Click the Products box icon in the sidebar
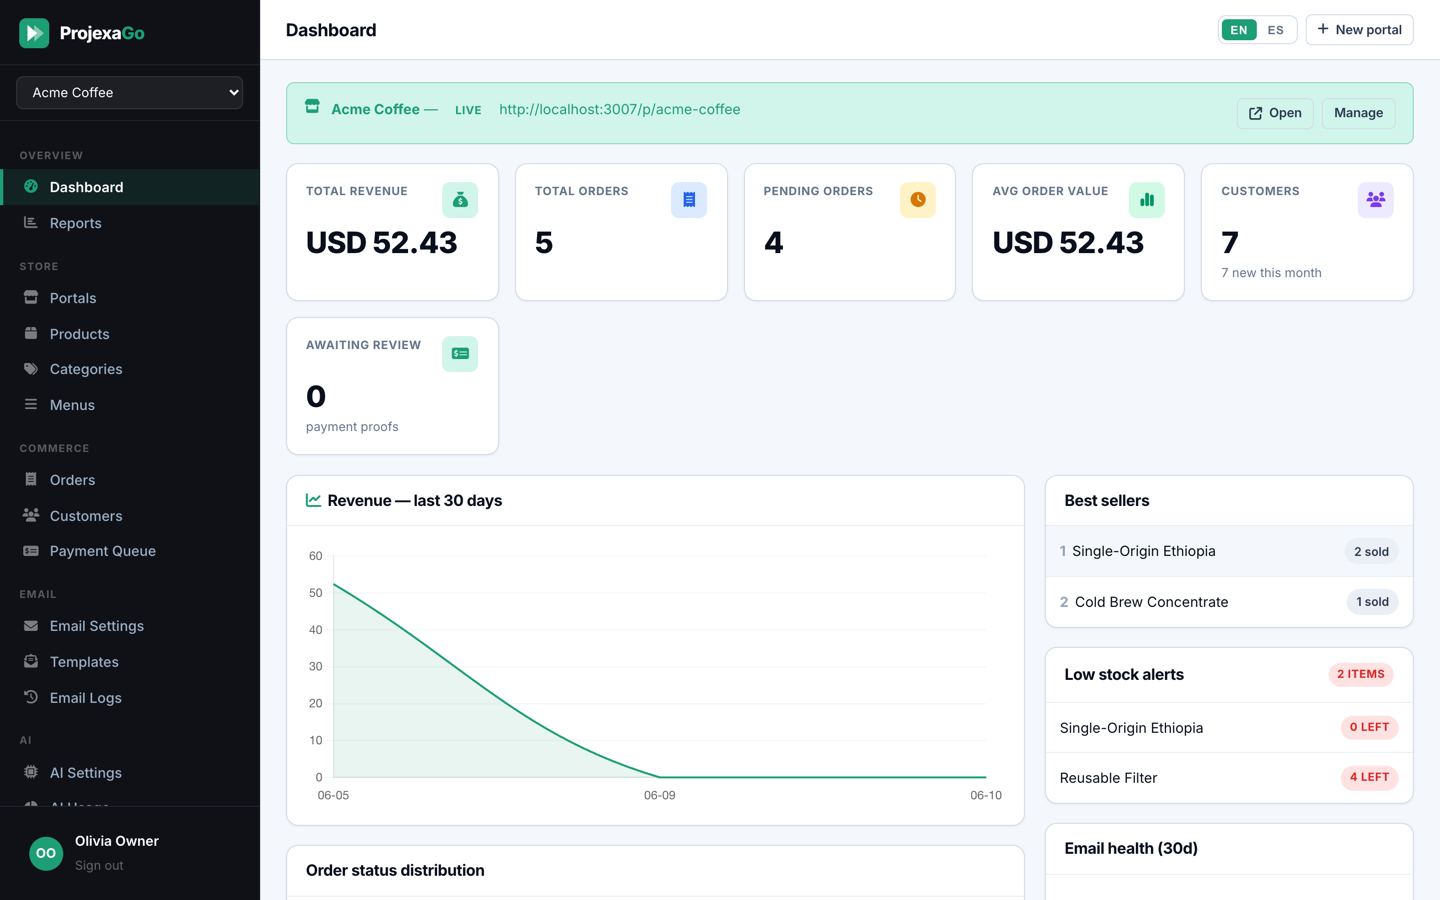 pyautogui.click(x=31, y=333)
